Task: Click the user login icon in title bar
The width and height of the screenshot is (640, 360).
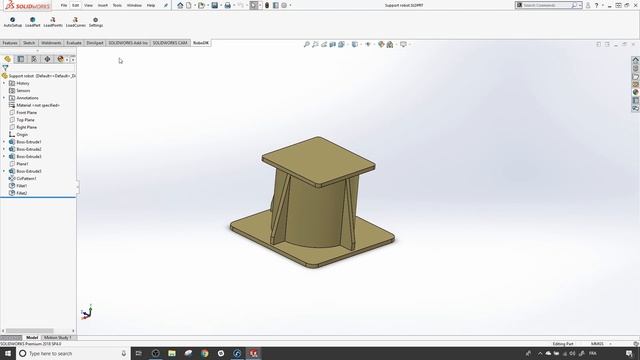Action: point(588,5)
